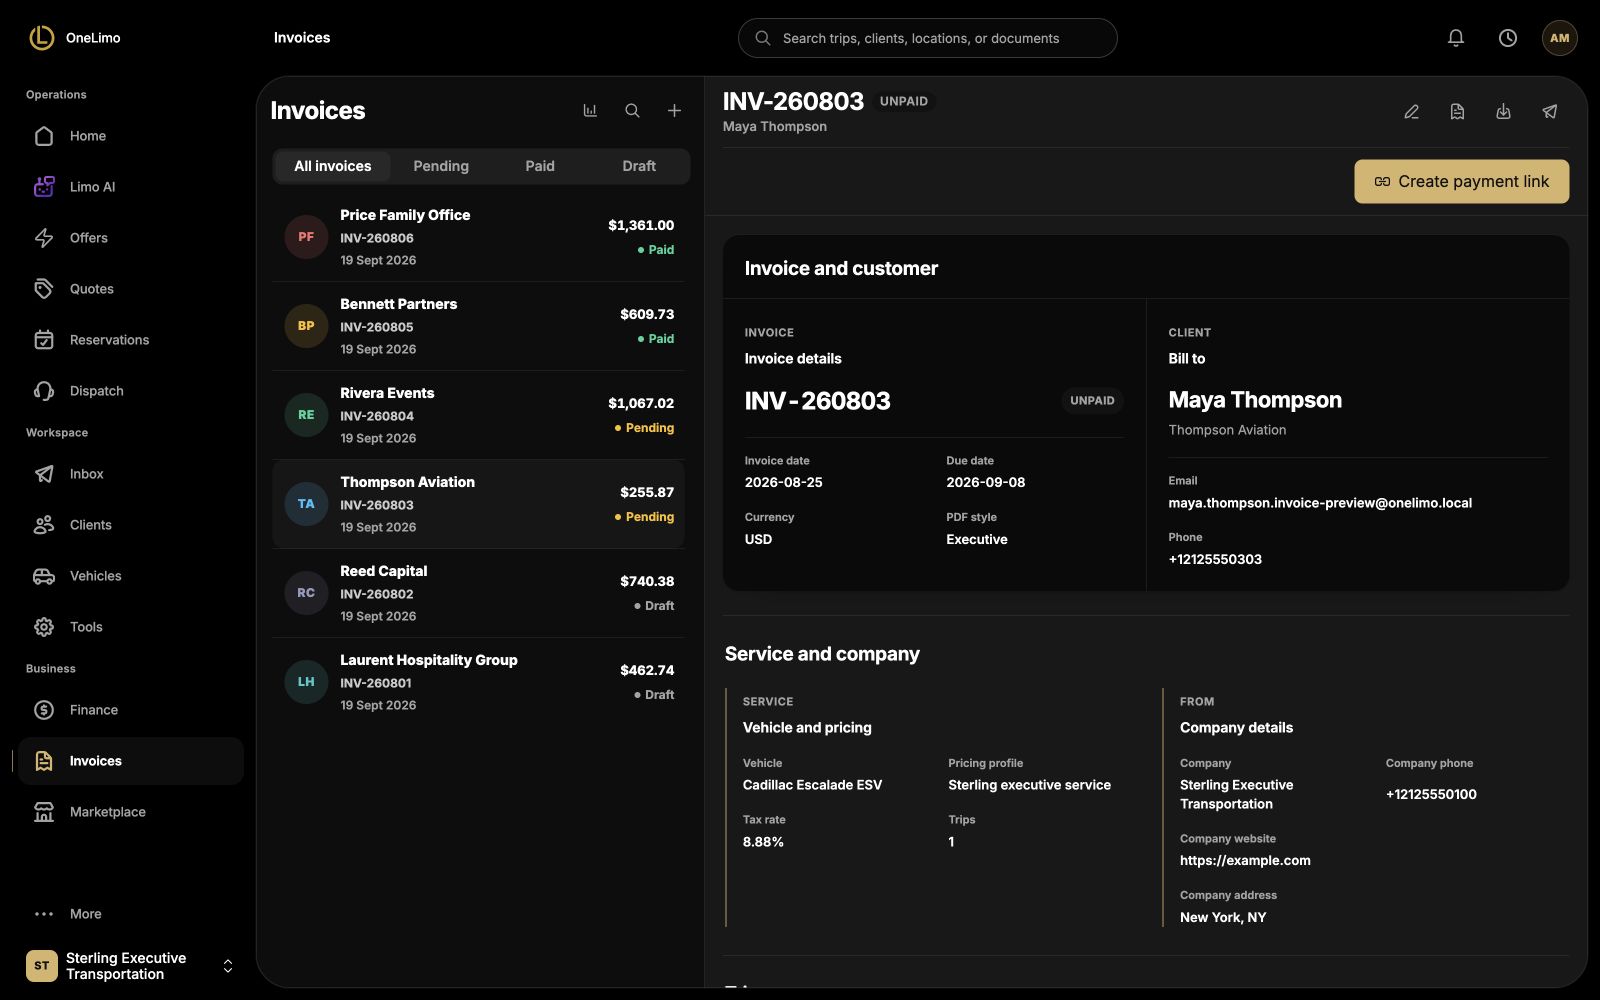The height and width of the screenshot is (1000, 1600).
Task: Click Create payment link button
Action: click(1461, 181)
